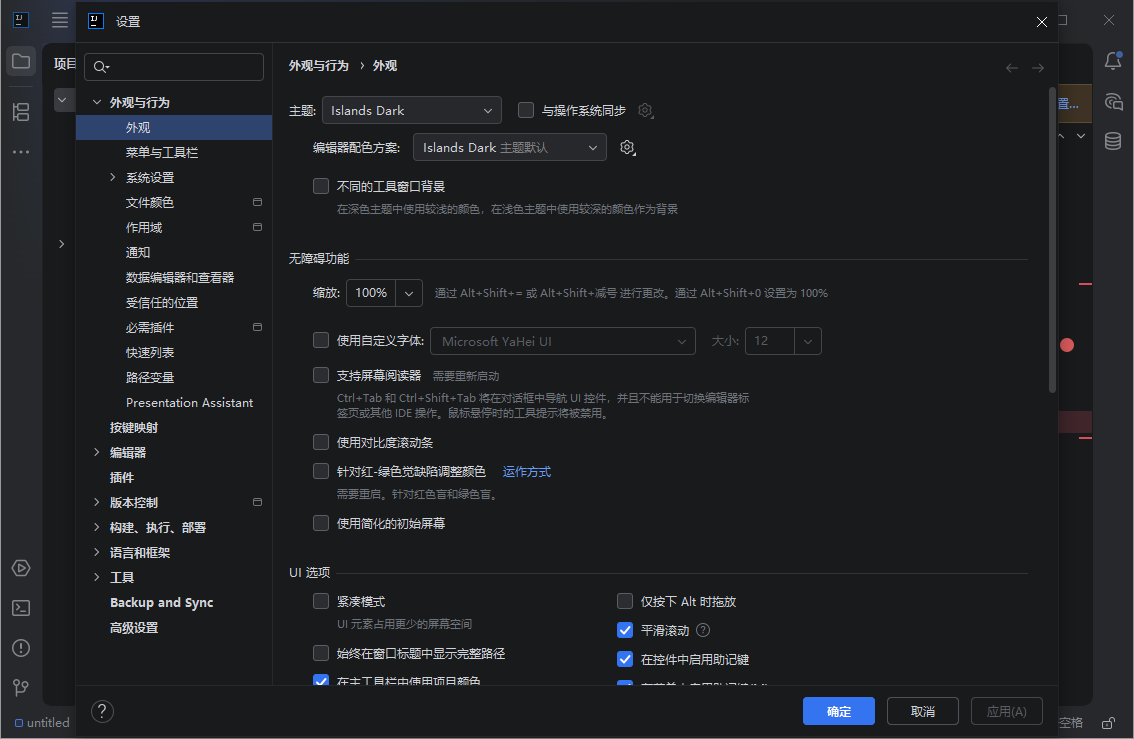Enable 不同的工具窗口背景 option
The image size is (1134, 739).
[x=321, y=185]
